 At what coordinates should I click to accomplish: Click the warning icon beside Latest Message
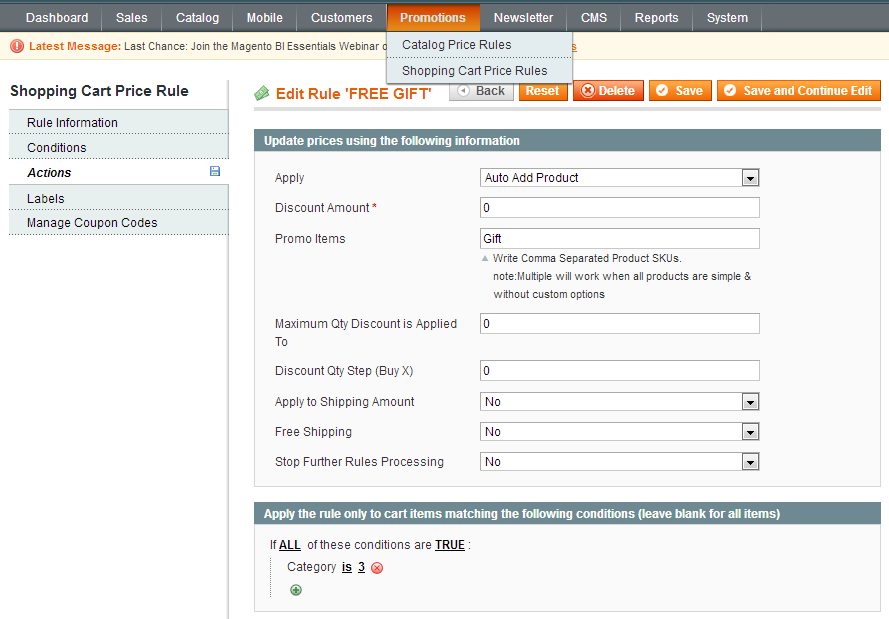pos(17,46)
